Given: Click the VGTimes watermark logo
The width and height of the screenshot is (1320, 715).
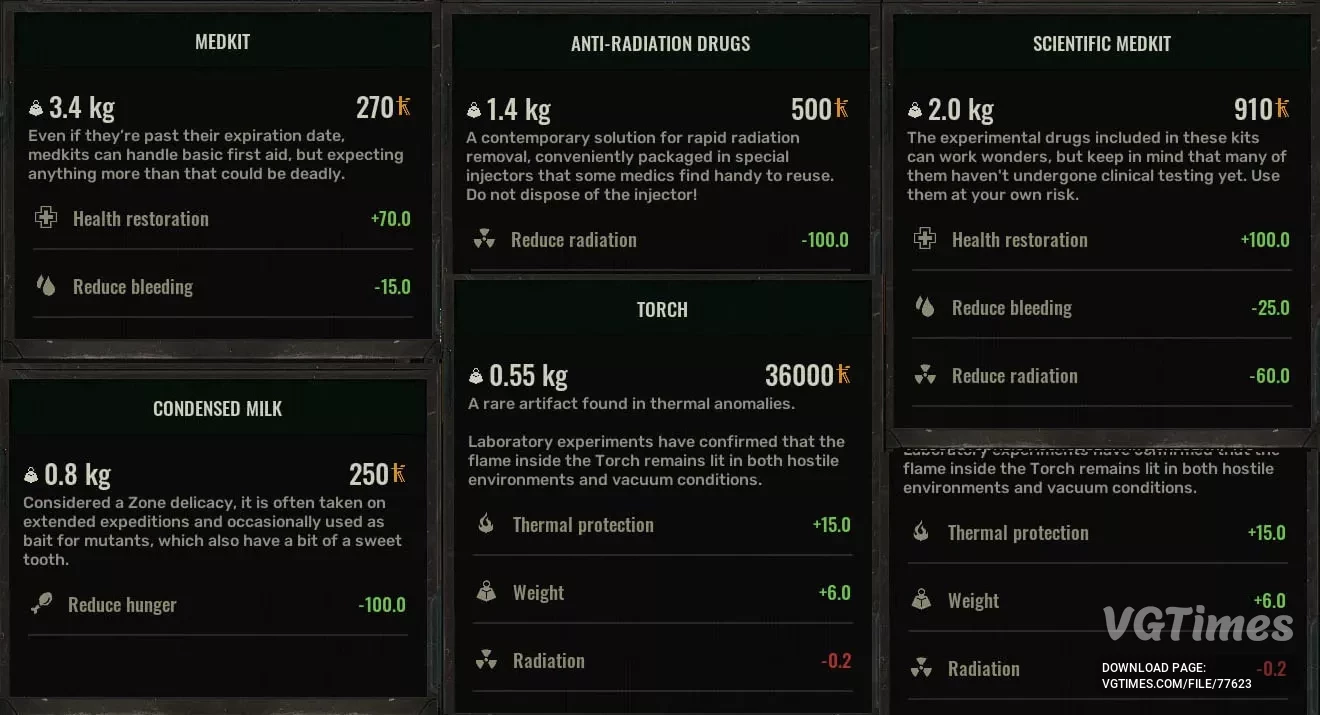Looking at the screenshot, I should pos(1198,623).
